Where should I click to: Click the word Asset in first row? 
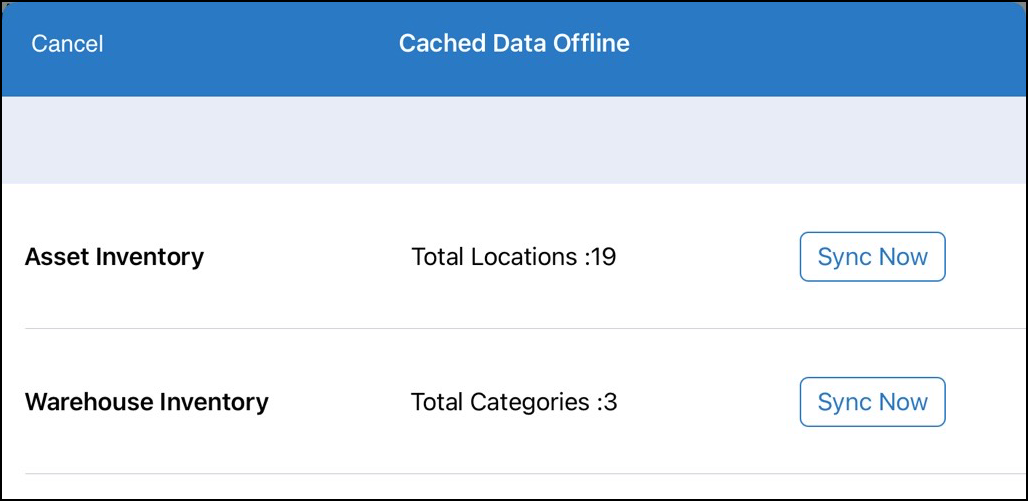tap(57, 256)
